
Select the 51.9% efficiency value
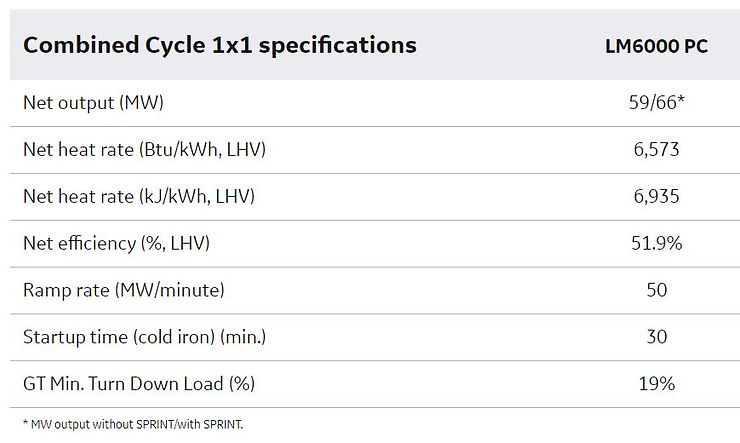(x=656, y=243)
